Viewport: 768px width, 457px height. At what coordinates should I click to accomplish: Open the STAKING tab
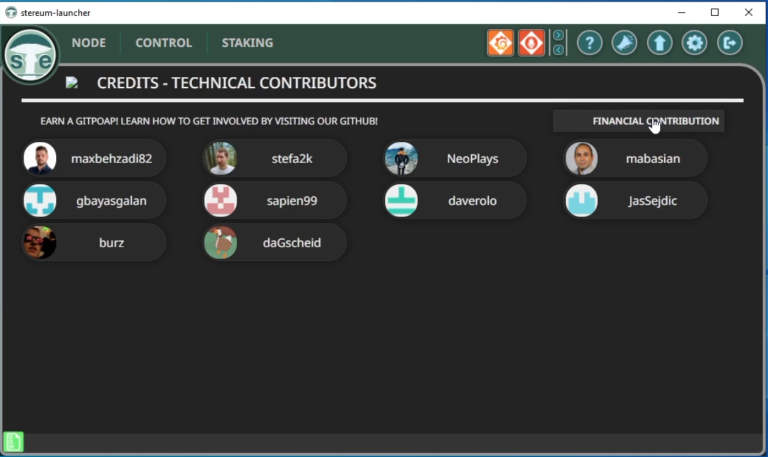(x=247, y=43)
